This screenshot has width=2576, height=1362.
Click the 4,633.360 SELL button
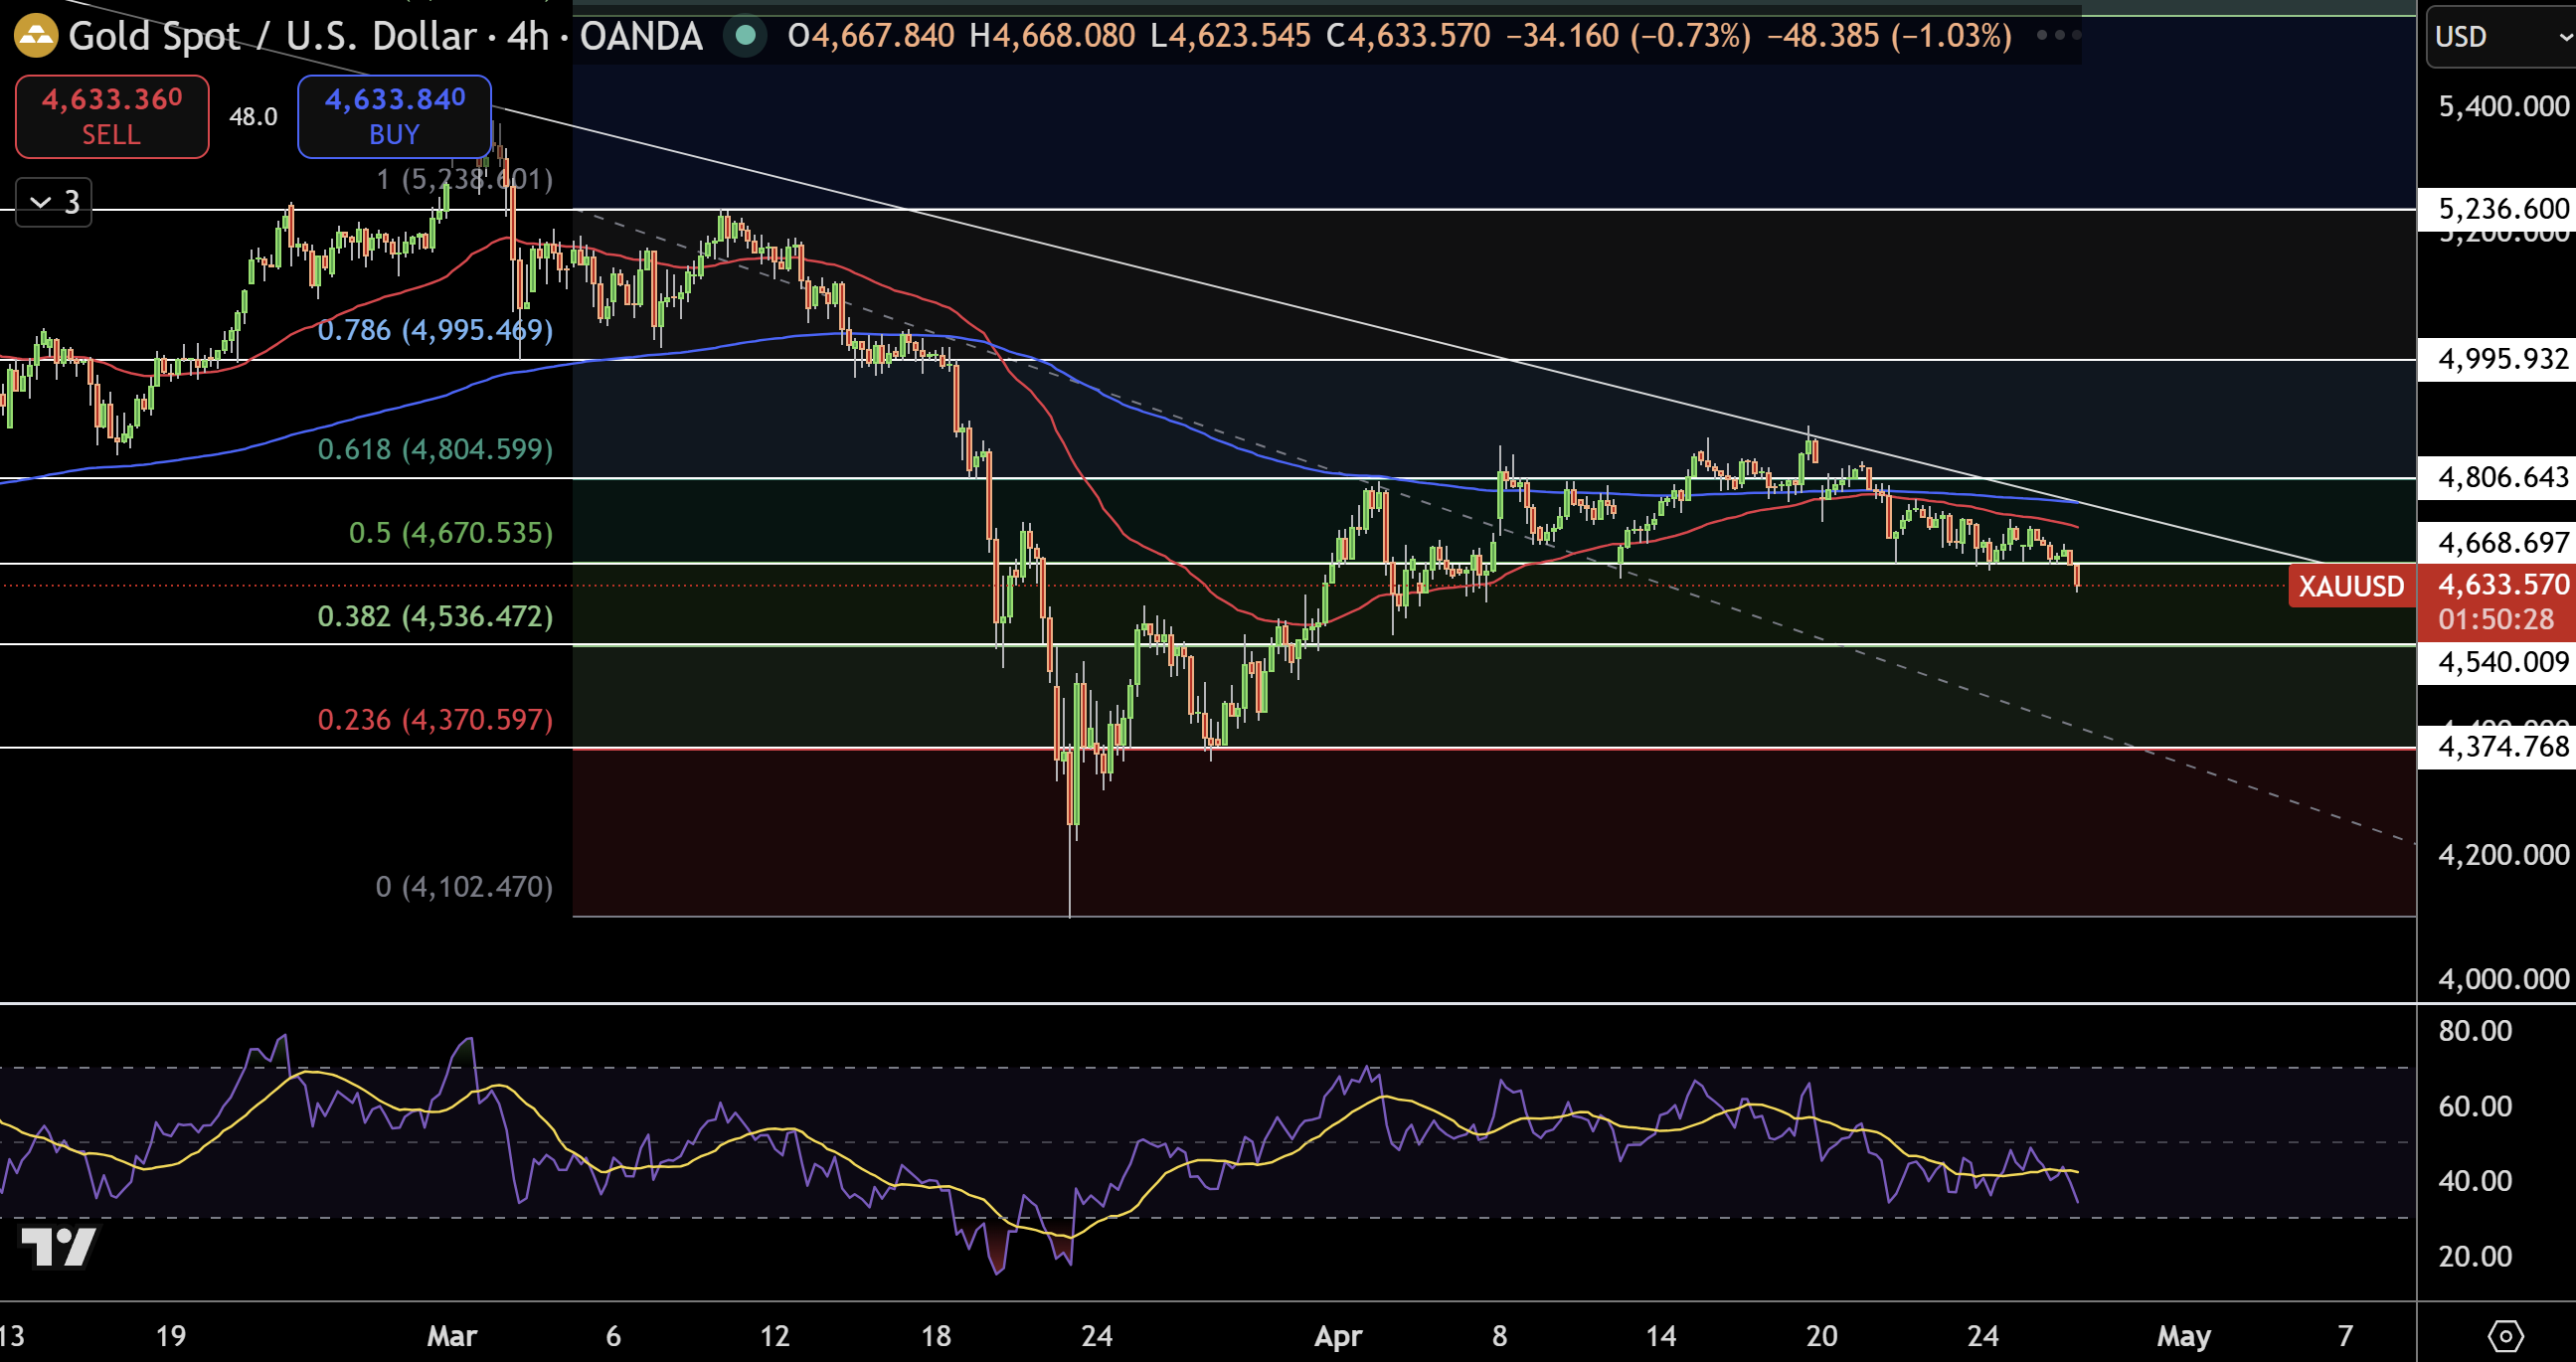[x=112, y=116]
